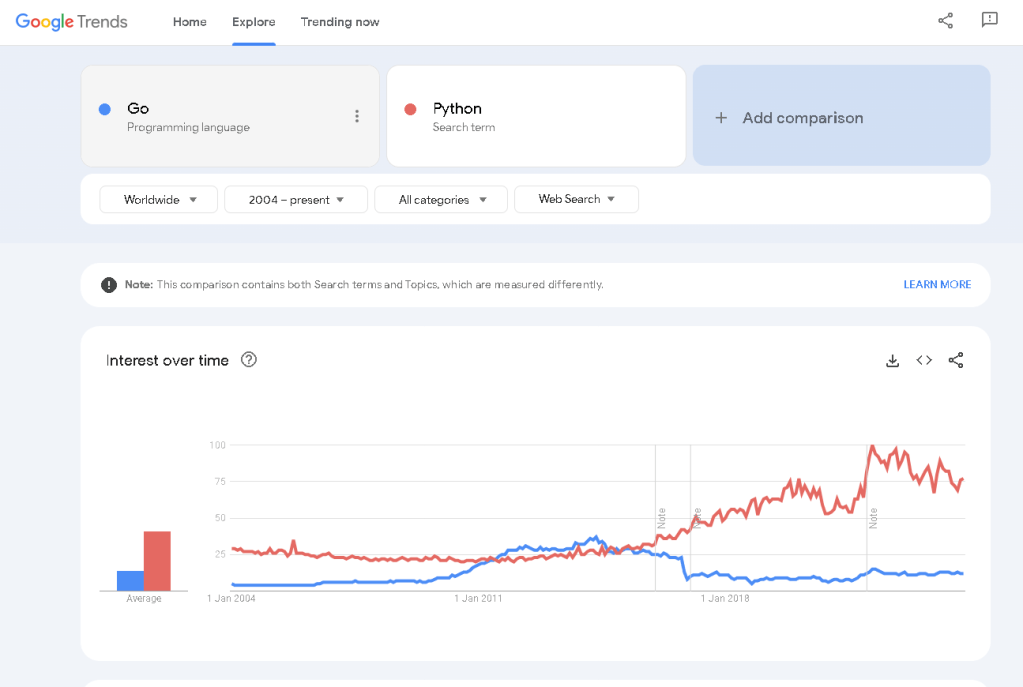Open the Web Search type dropdown

coord(576,199)
